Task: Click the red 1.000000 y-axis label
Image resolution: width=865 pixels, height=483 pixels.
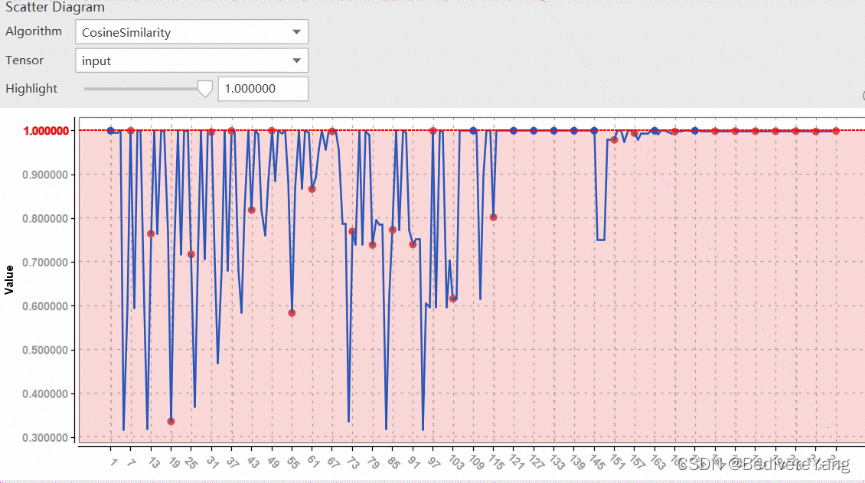Action: (x=46, y=131)
